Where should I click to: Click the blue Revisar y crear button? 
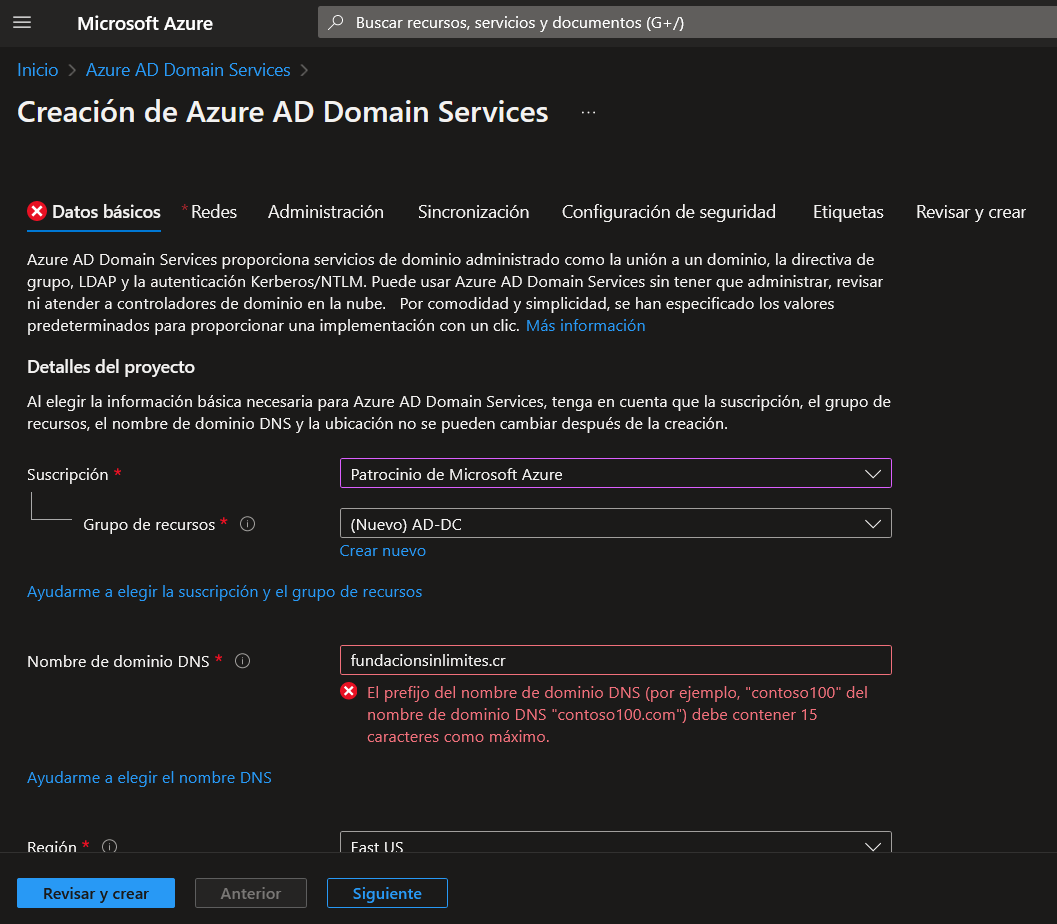(x=96, y=894)
